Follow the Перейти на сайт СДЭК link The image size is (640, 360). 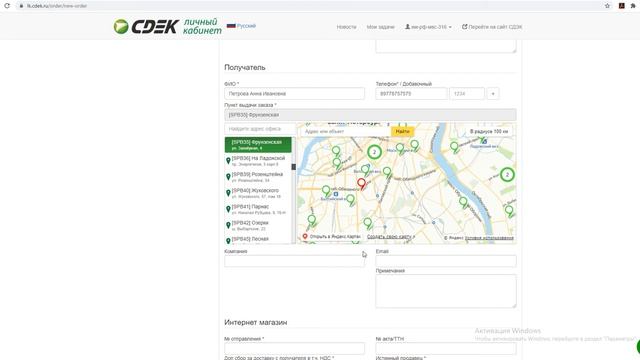pos(492,27)
